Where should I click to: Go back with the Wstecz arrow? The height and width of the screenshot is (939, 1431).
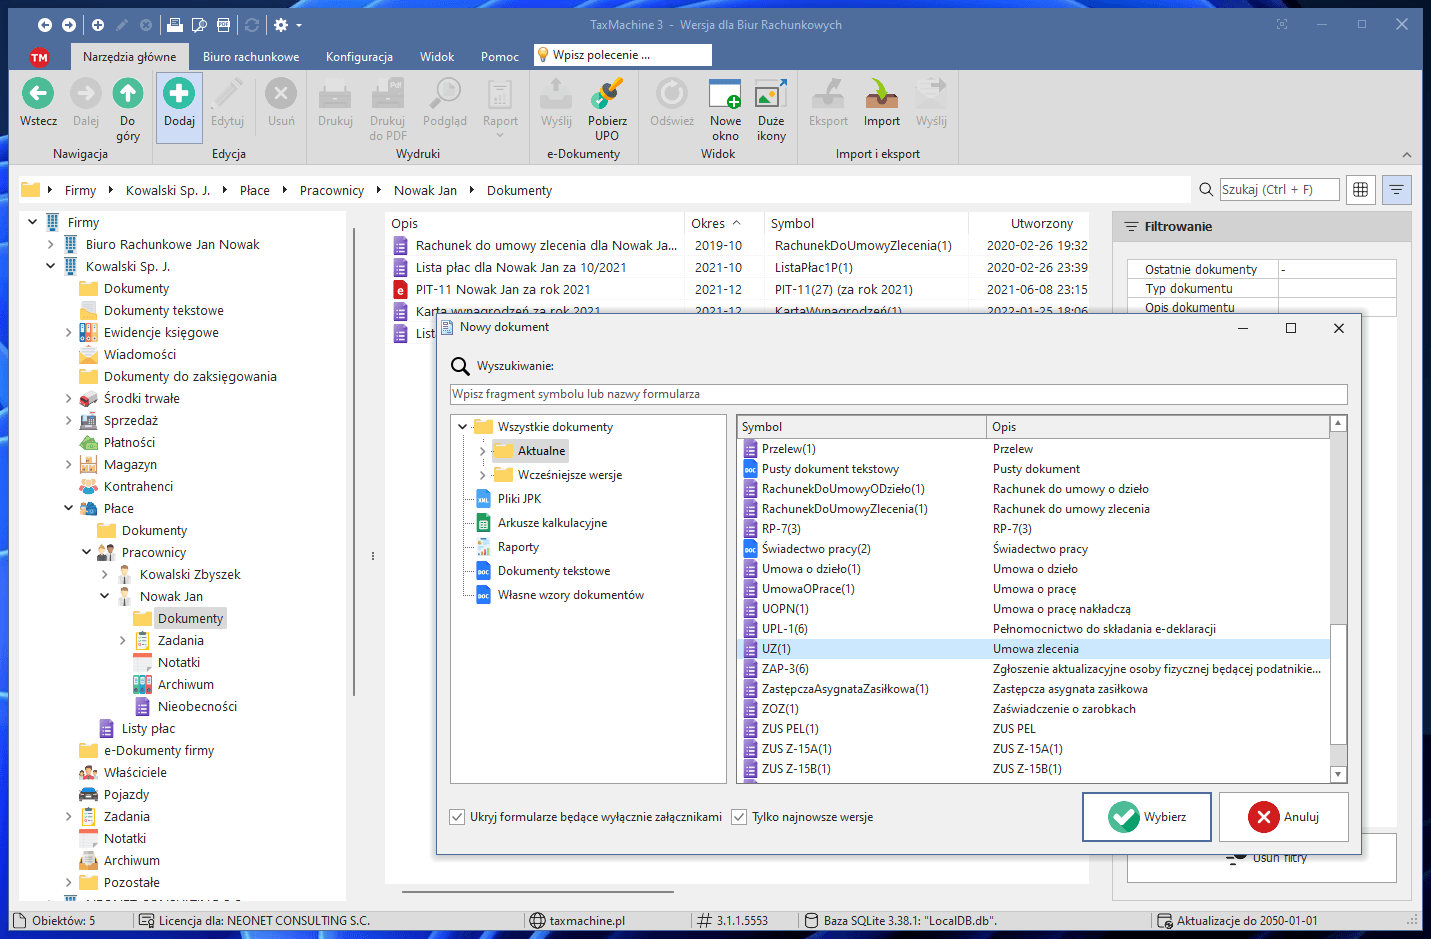coord(38,94)
